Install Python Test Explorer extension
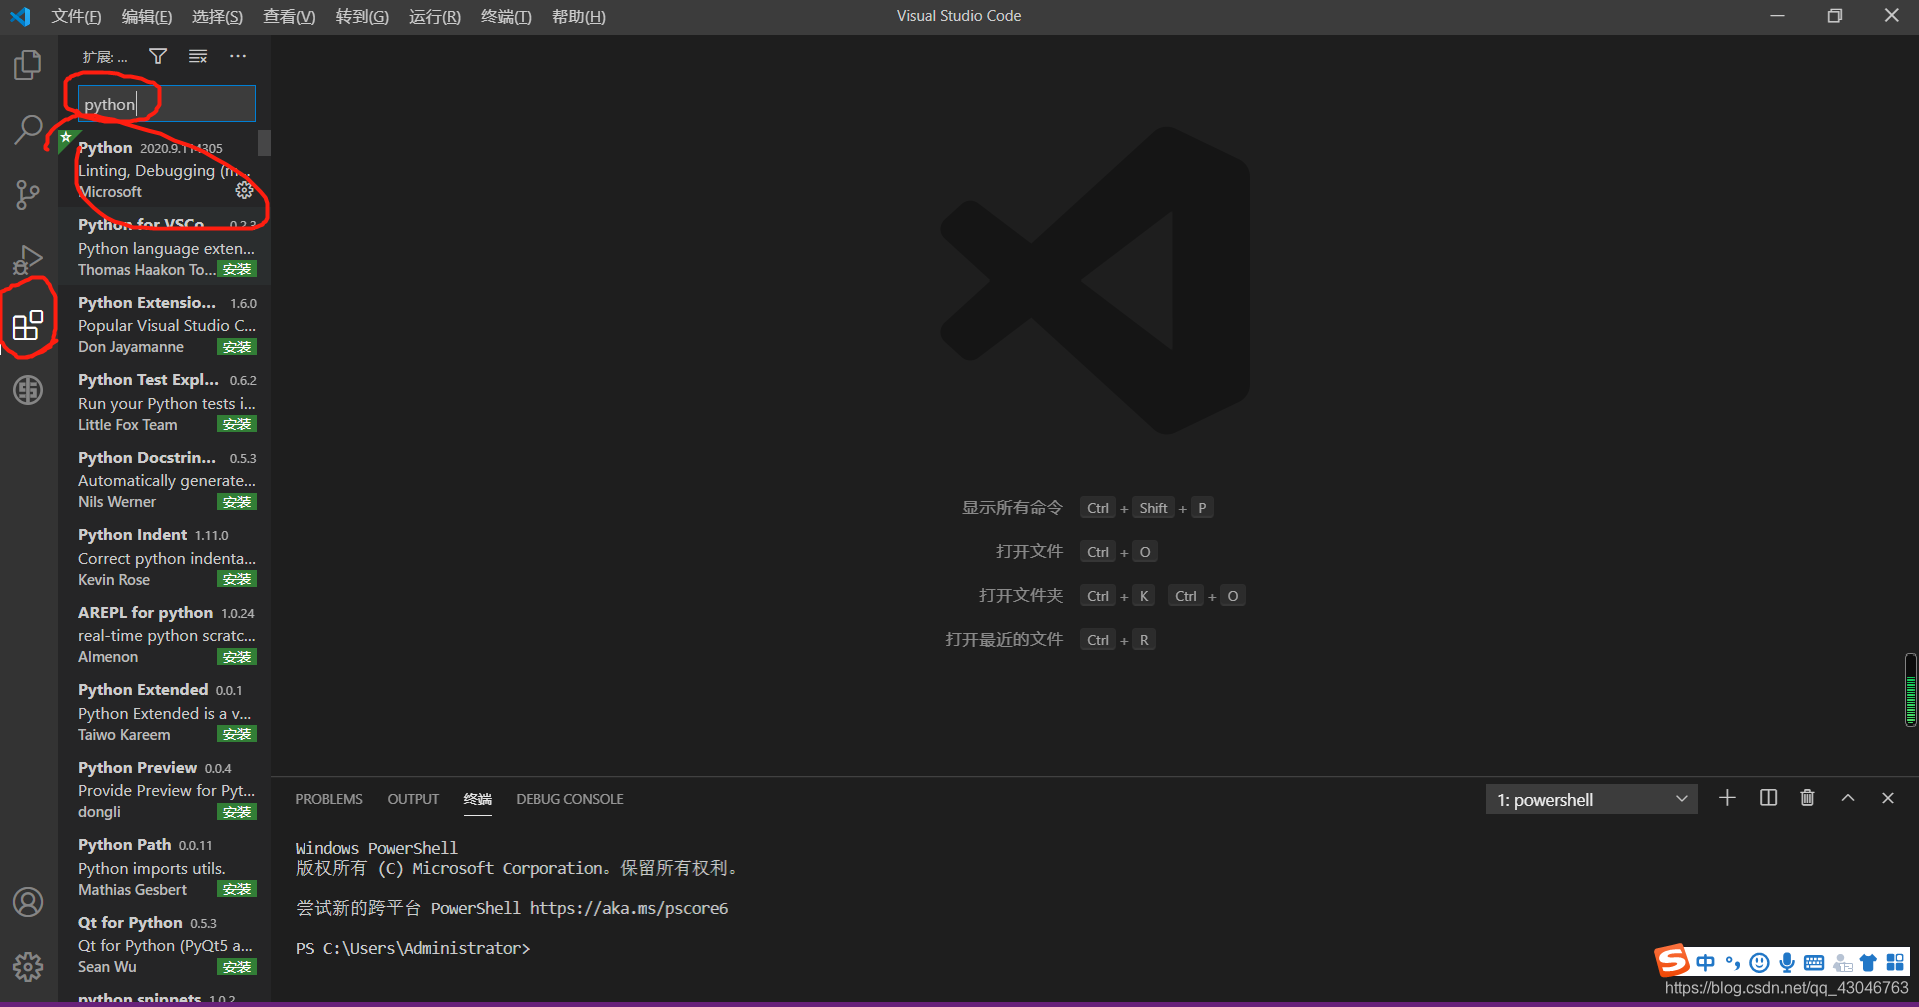Image resolution: width=1919 pixels, height=1007 pixels. [x=238, y=424]
